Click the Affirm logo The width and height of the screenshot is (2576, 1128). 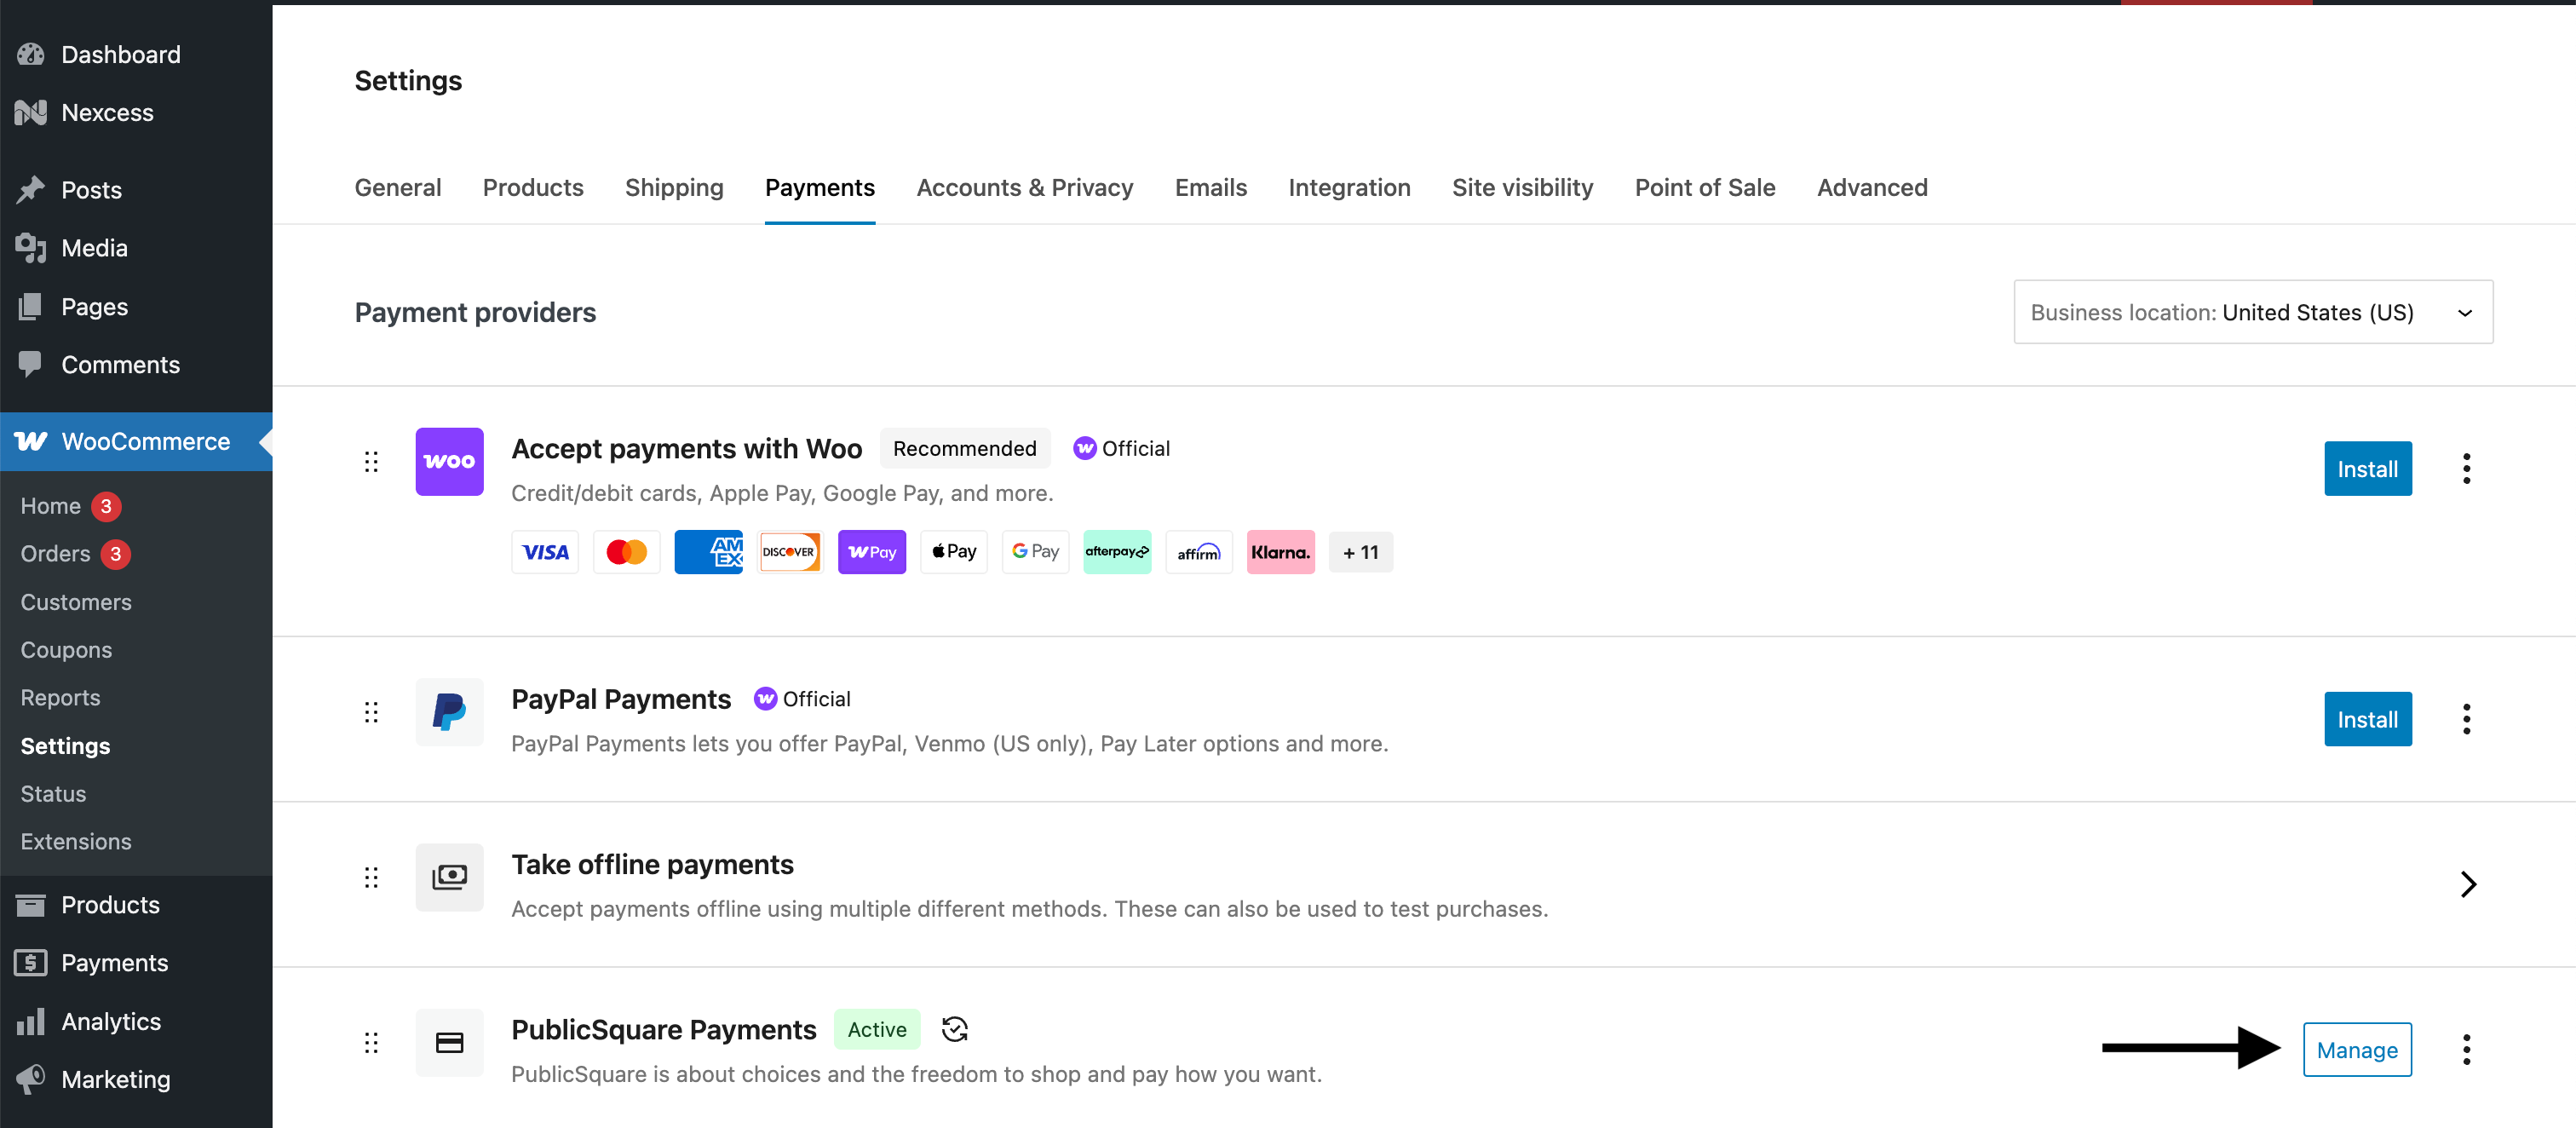point(1199,552)
